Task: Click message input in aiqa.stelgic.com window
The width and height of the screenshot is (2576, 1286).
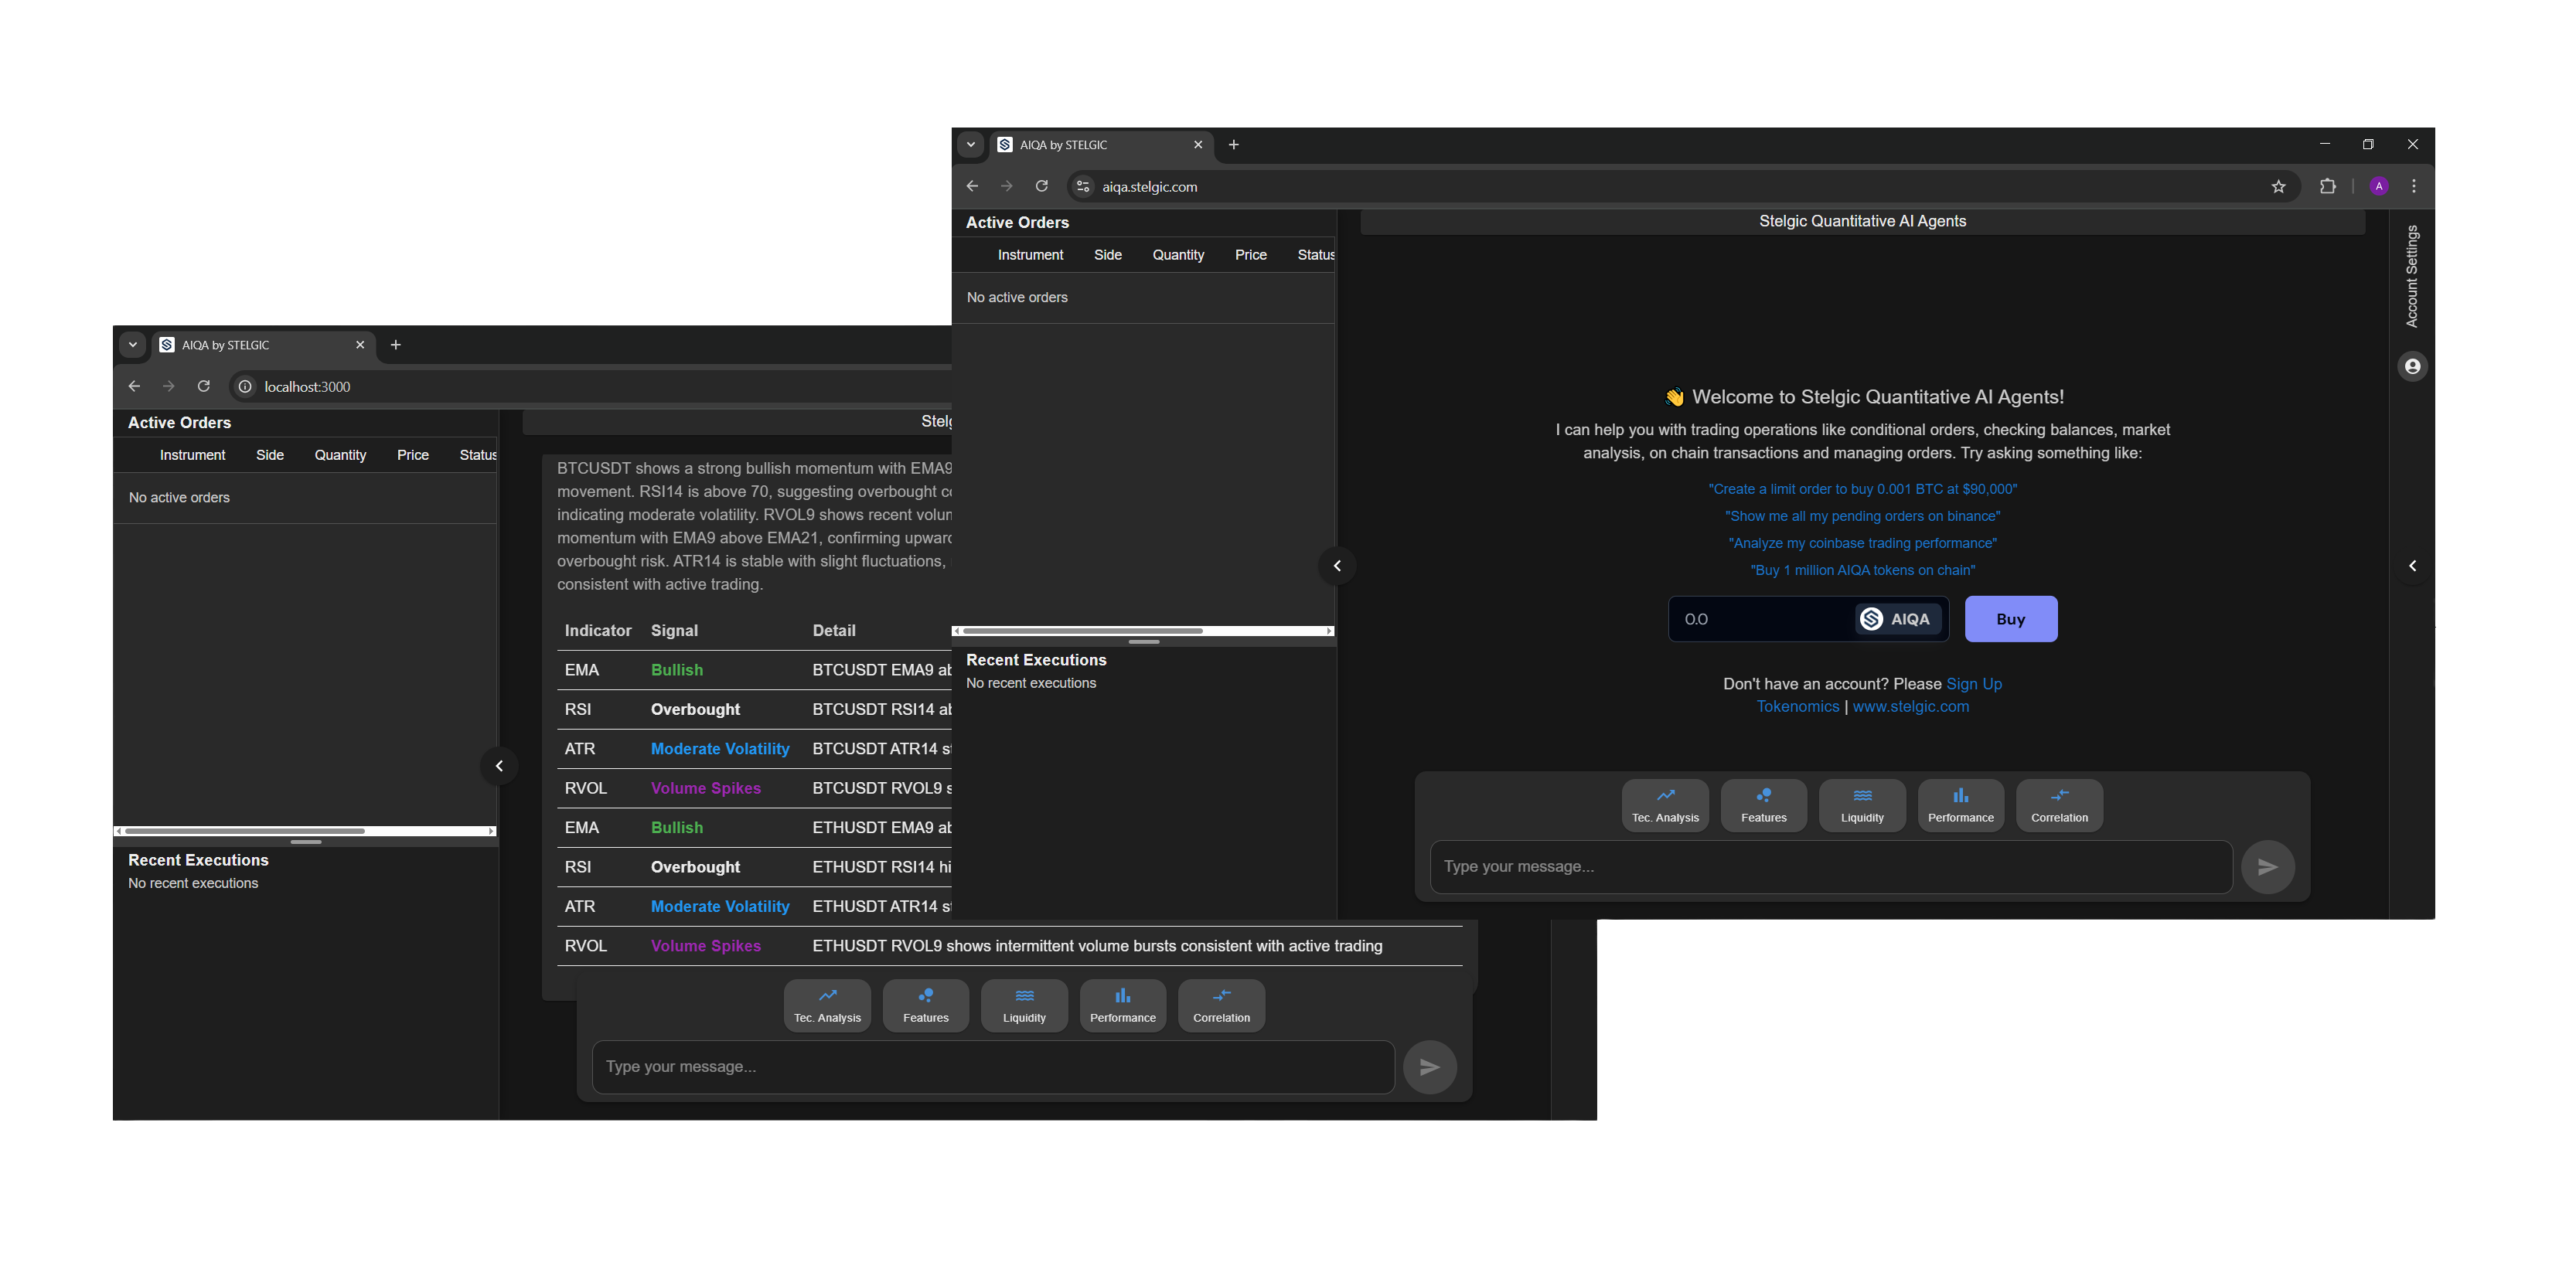Action: coord(1831,867)
